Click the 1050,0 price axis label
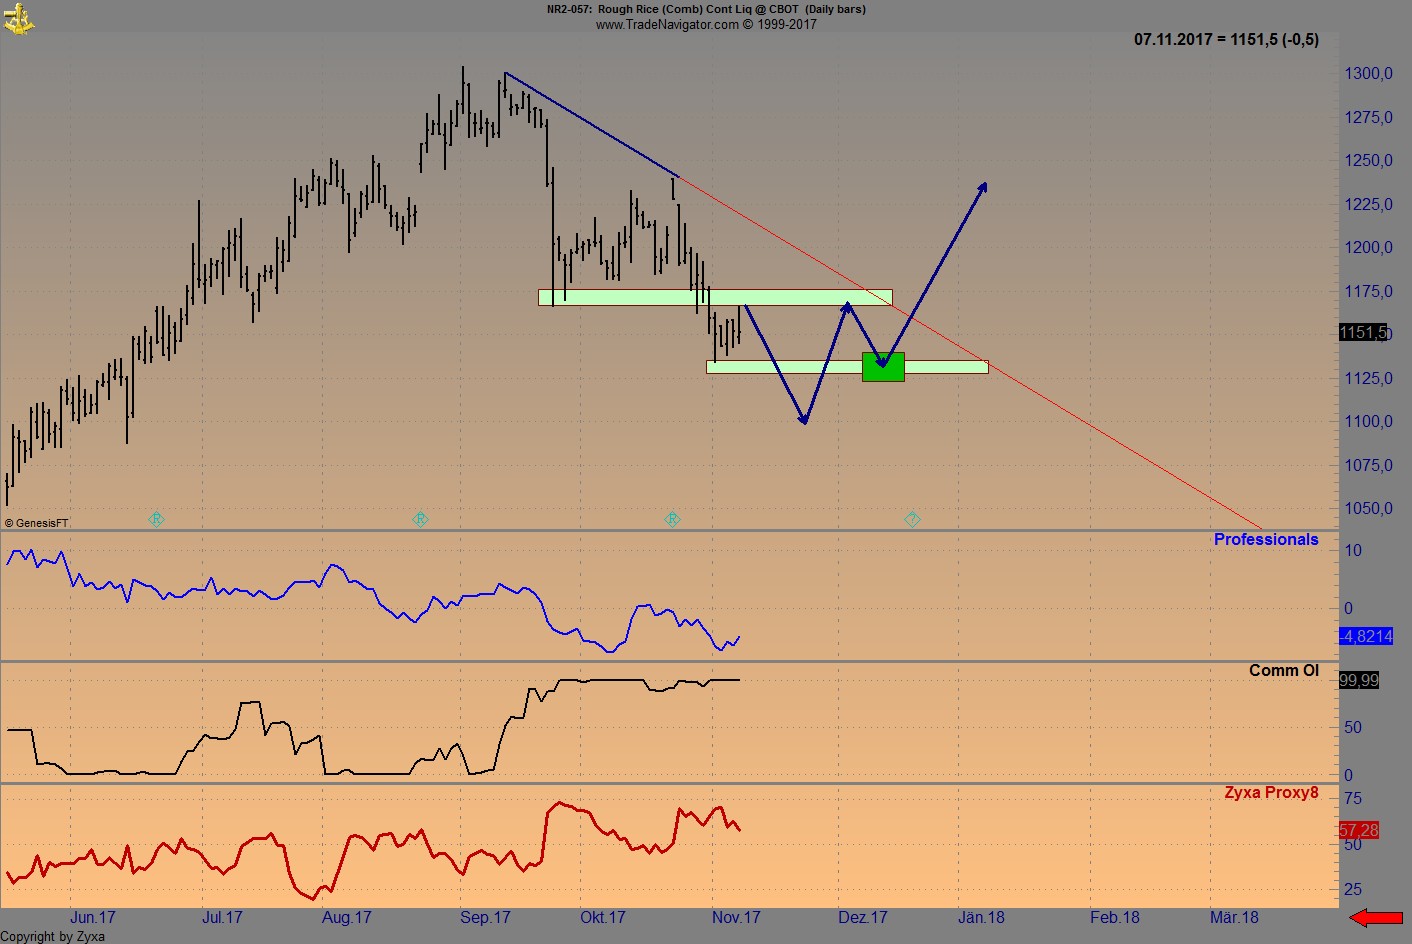Screen dimensions: 1412x944 click(x=1368, y=508)
